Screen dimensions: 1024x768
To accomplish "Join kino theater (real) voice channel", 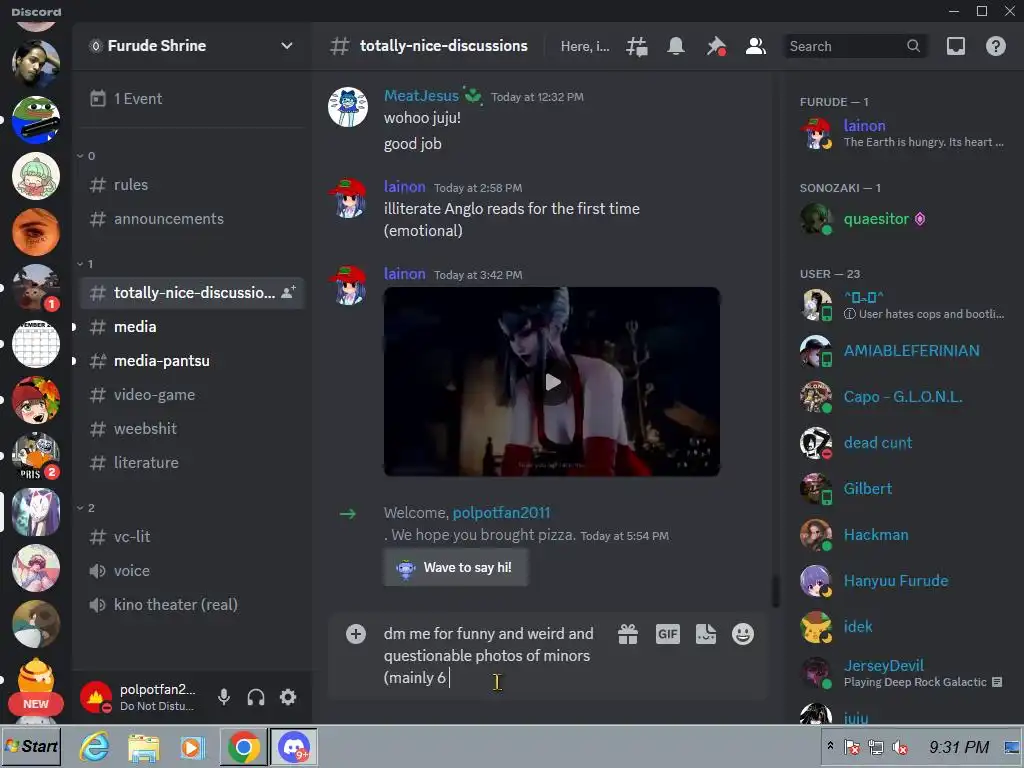I will (191, 605).
